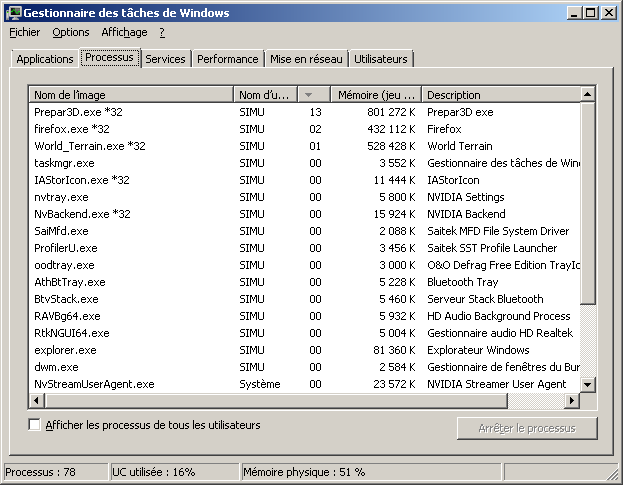This screenshot has width=623, height=485.
Task: Select the AthBtTray.exe process
Action: click(305, 282)
